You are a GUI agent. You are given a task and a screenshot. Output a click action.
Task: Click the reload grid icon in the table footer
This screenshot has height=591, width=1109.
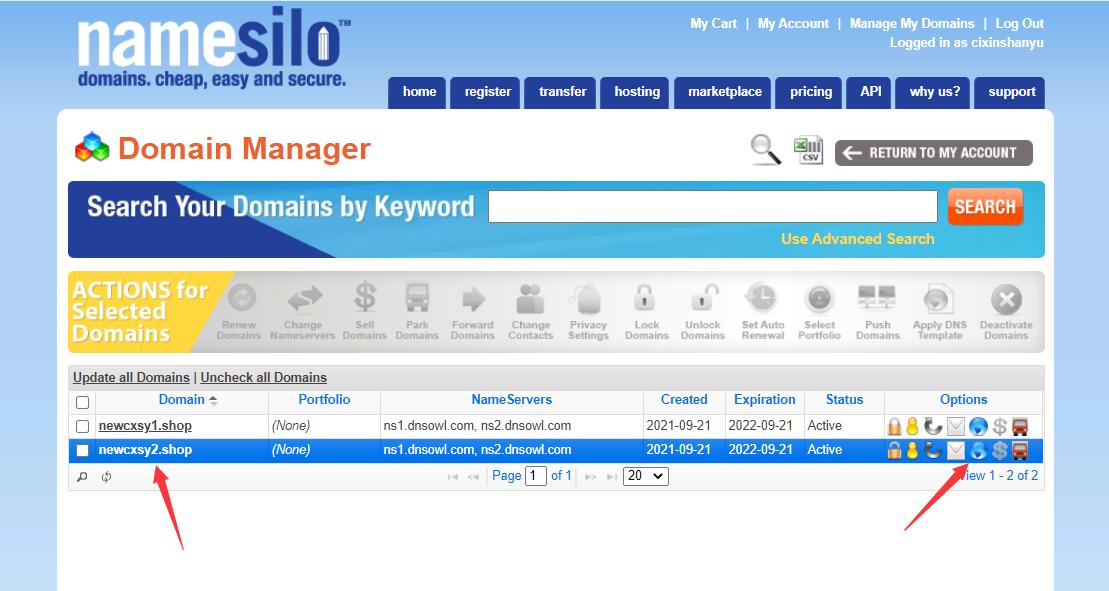click(x=106, y=476)
